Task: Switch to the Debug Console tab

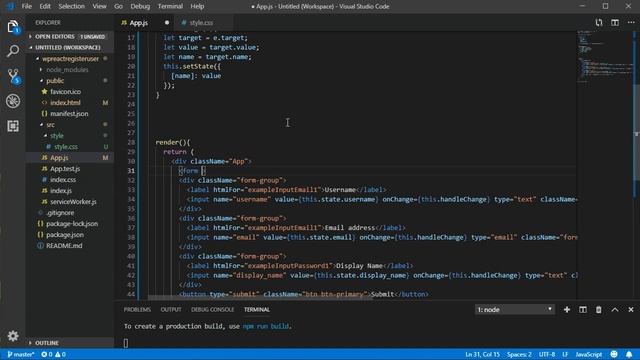Action: 213,310
